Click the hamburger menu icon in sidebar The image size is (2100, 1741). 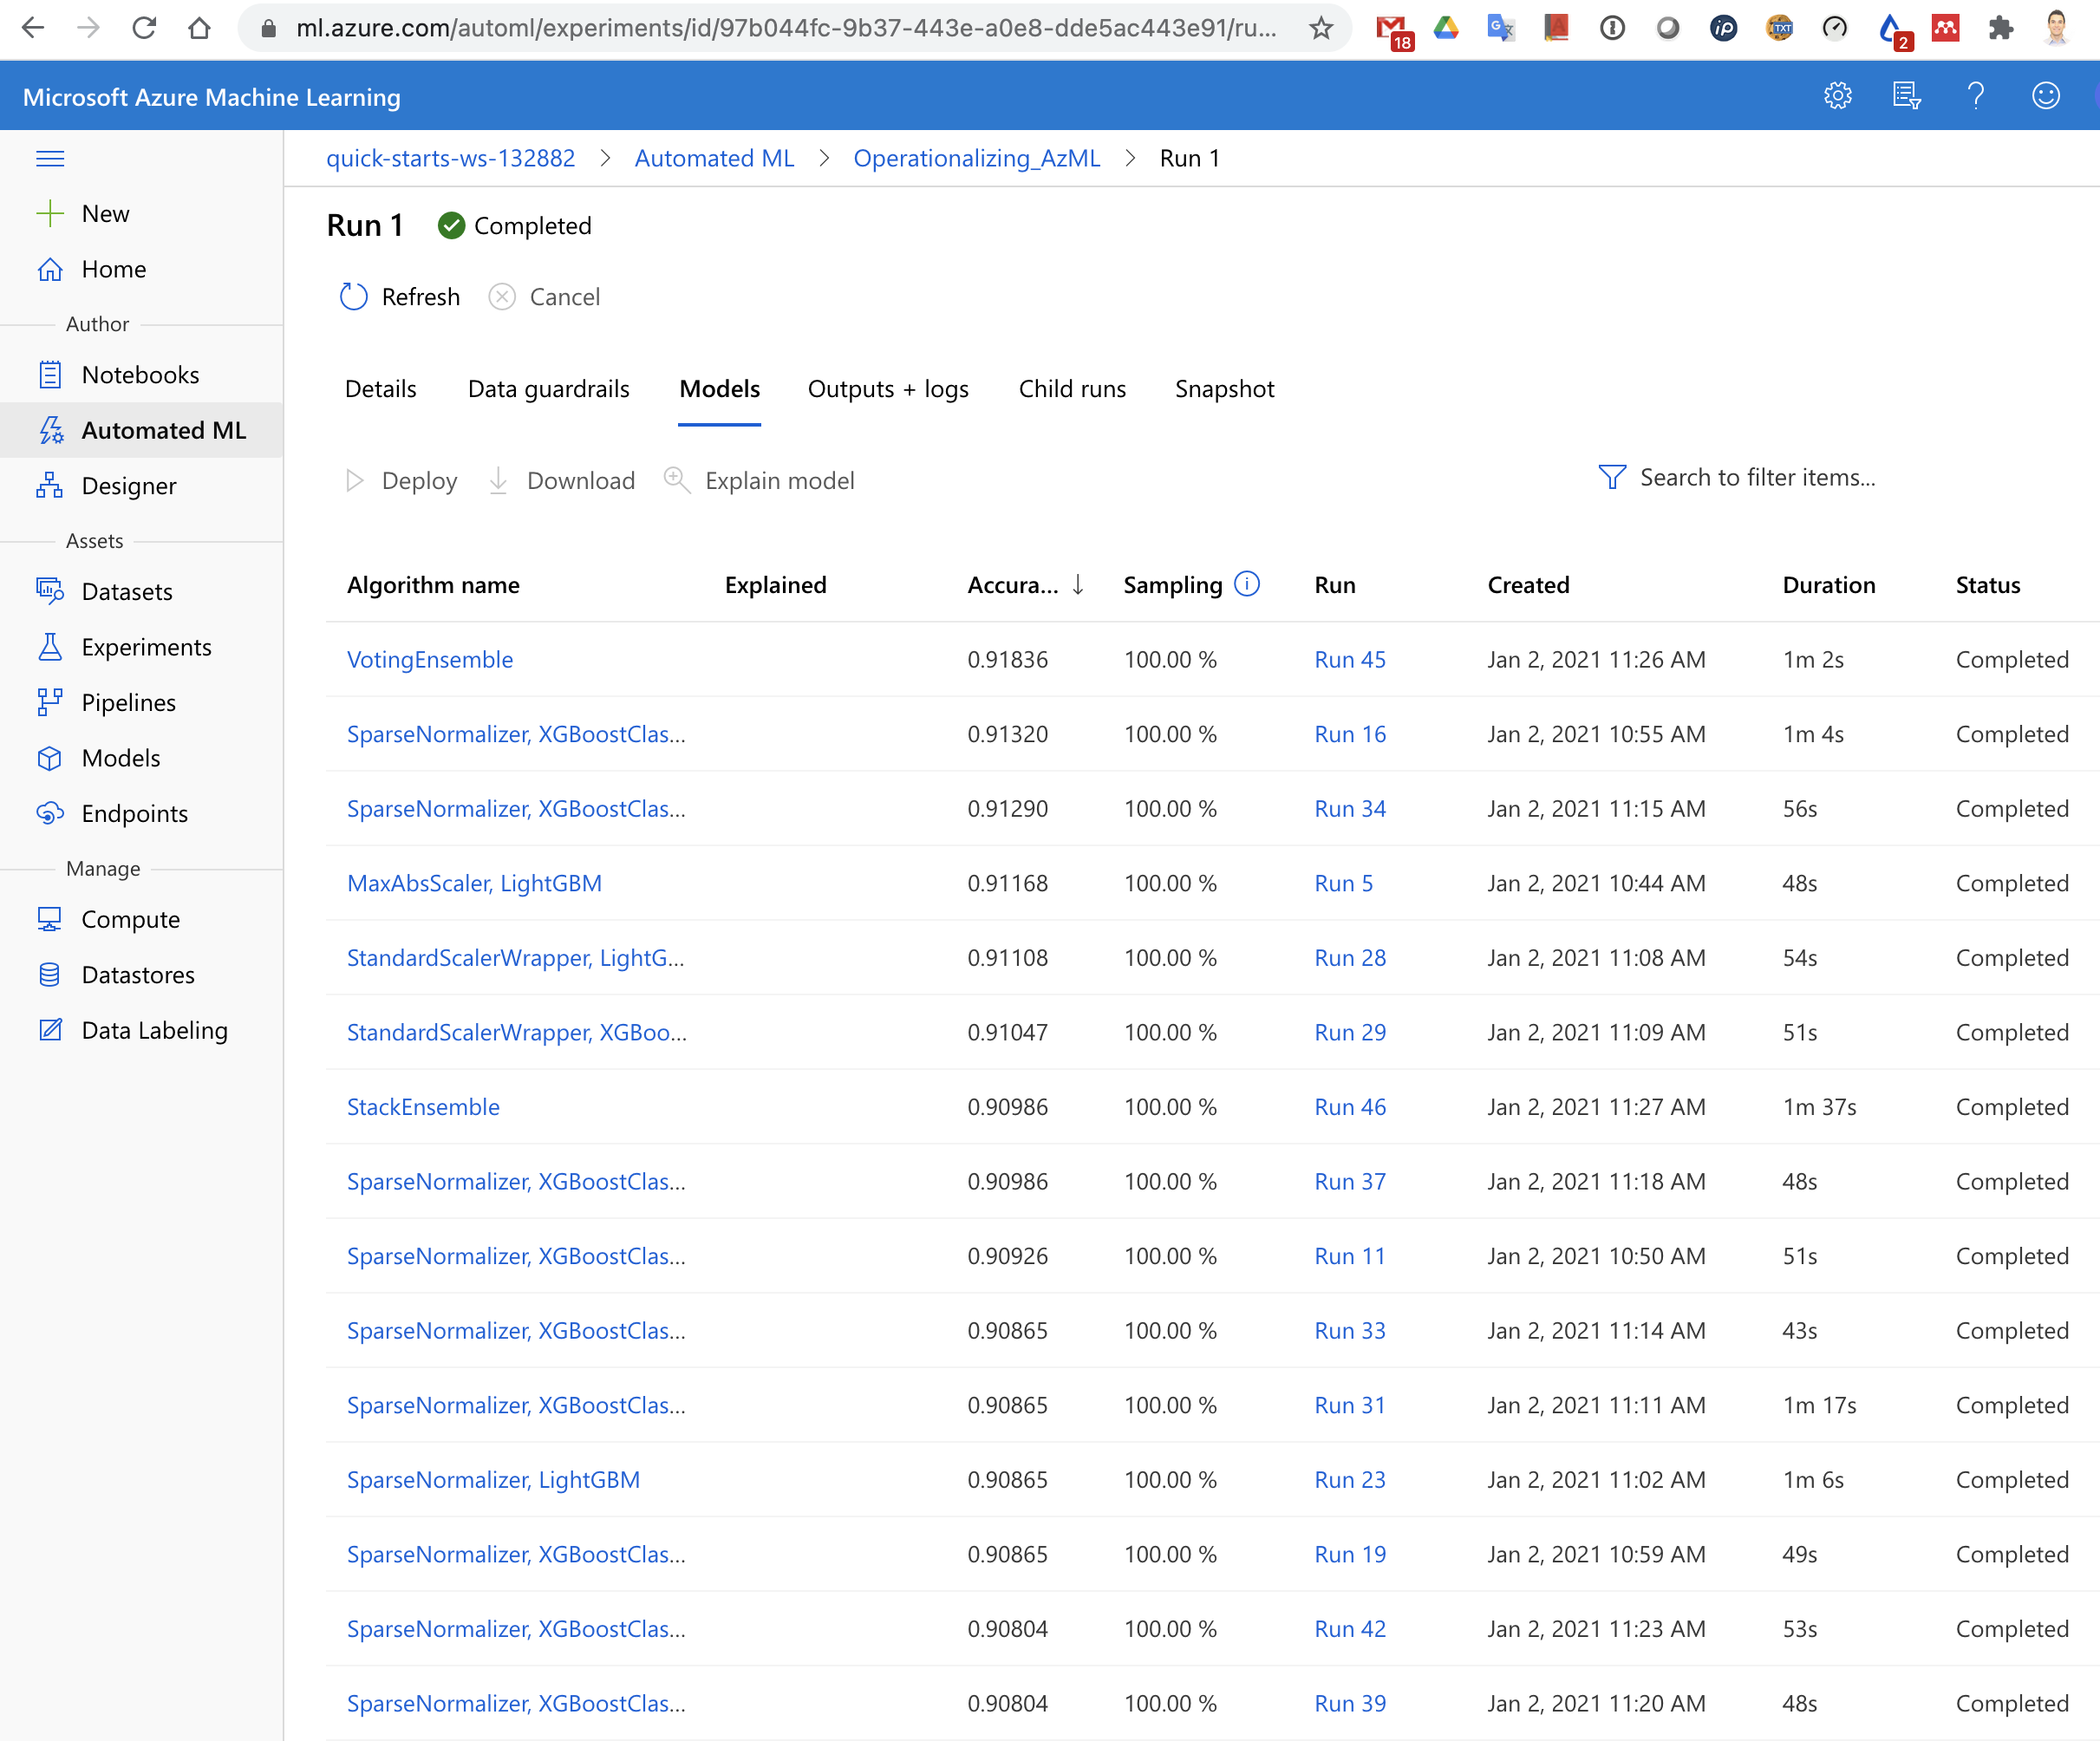point(50,158)
